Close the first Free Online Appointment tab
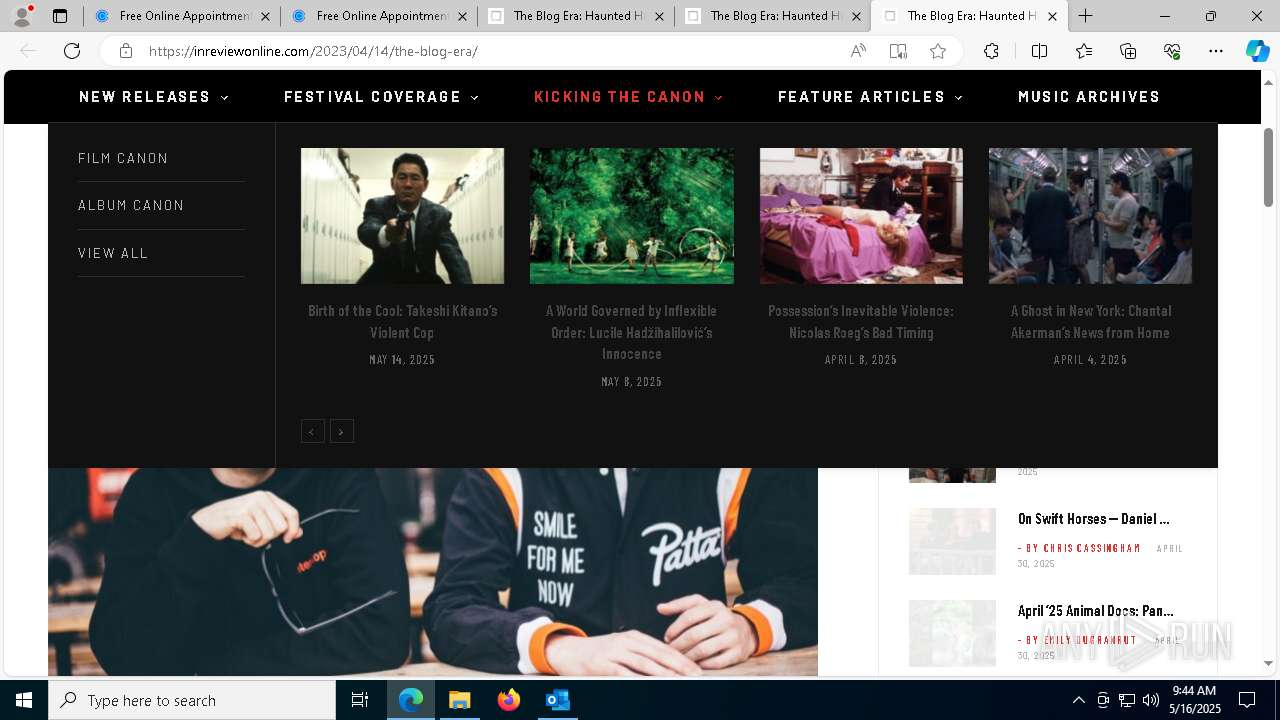1280x720 pixels. (265, 16)
